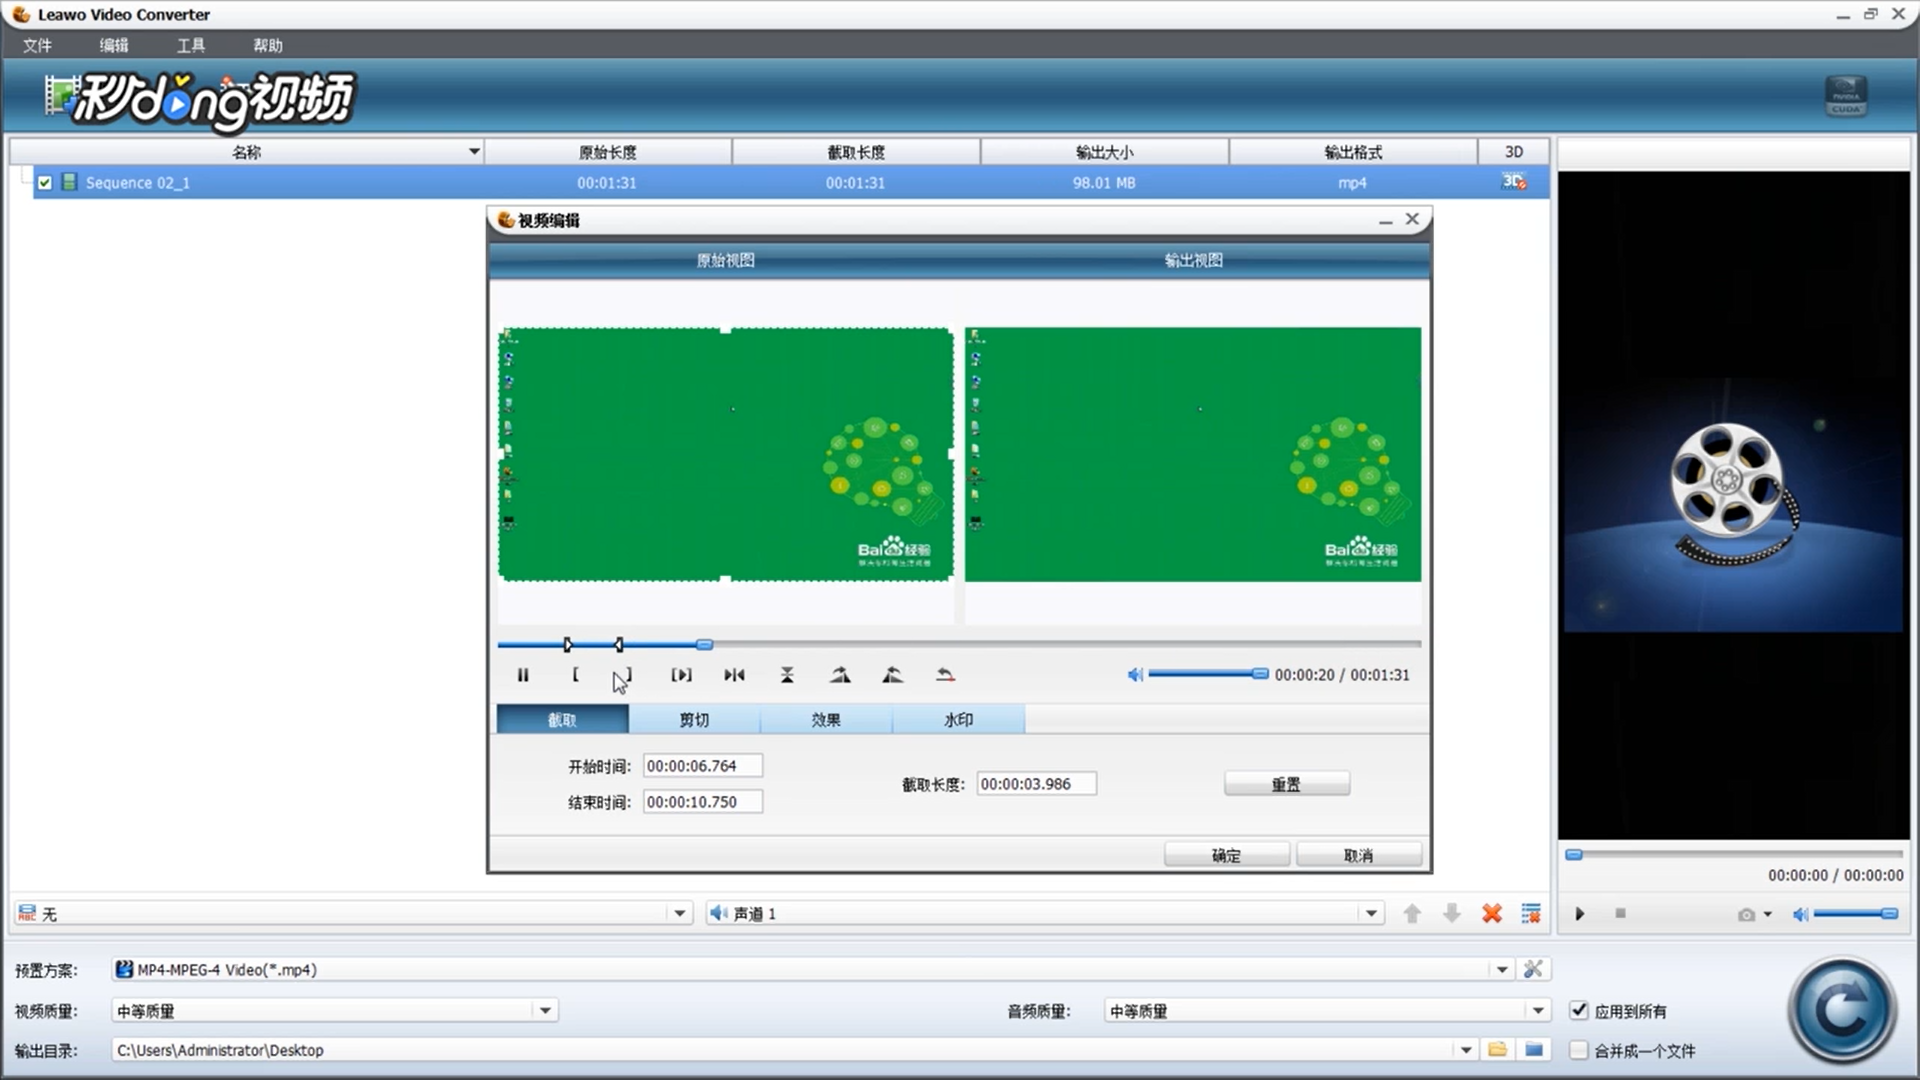Switch to the 剪切 tab

(x=694, y=719)
